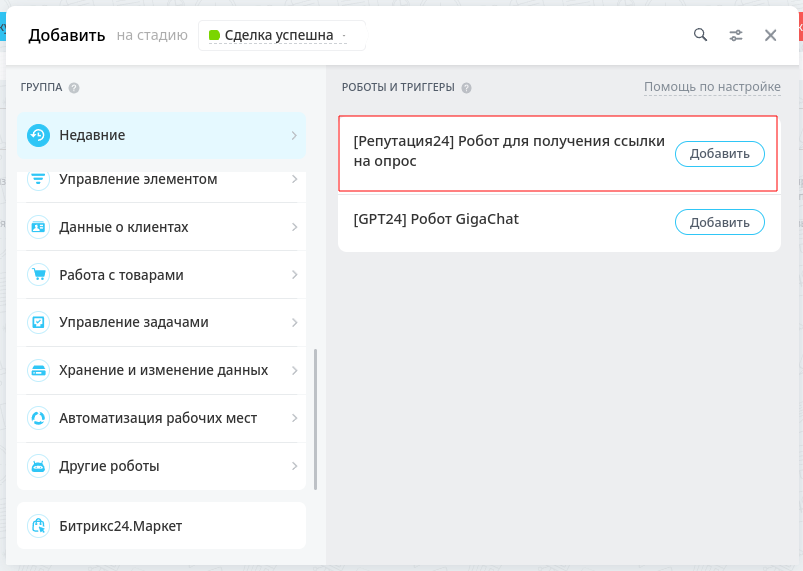Click the Битрикс24.Маркет bag icon
The image size is (803, 571).
tap(38, 526)
